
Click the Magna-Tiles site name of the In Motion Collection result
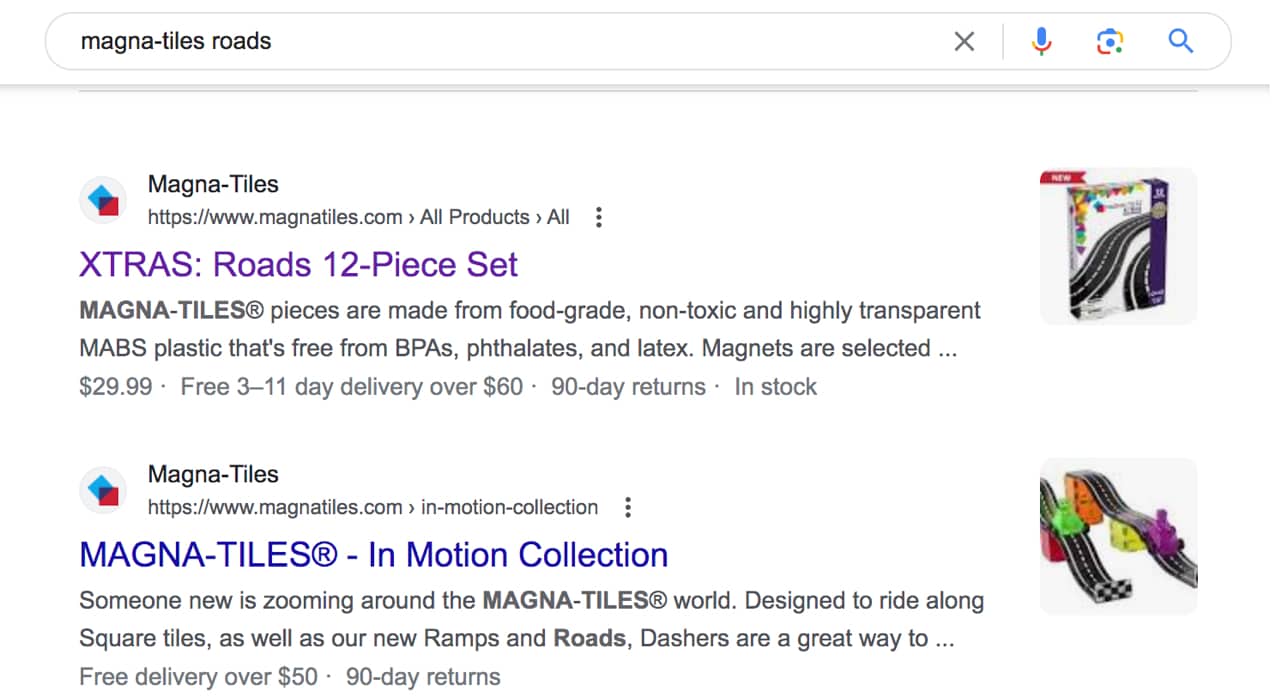coord(213,474)
